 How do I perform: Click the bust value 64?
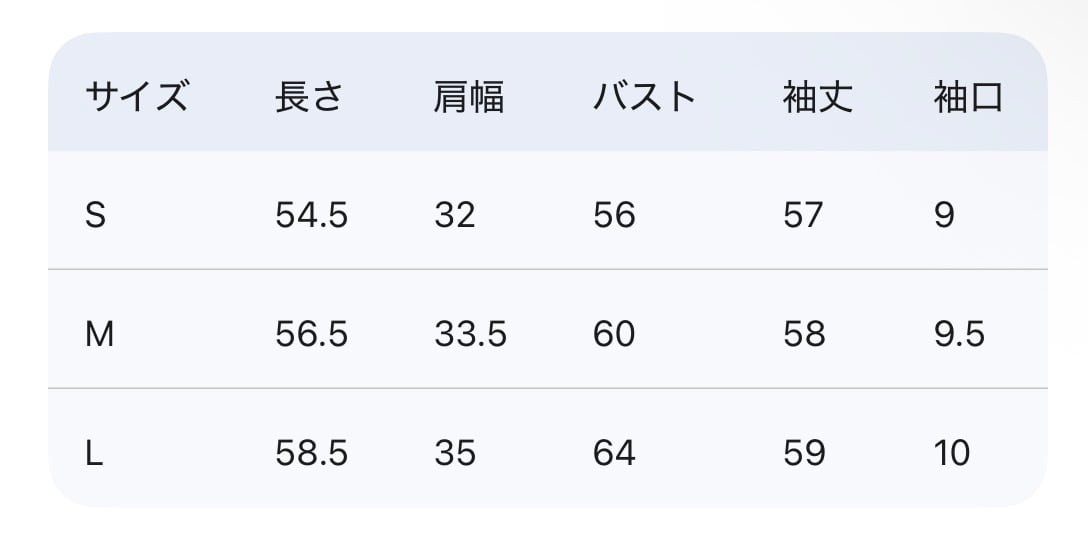point(614,453)
